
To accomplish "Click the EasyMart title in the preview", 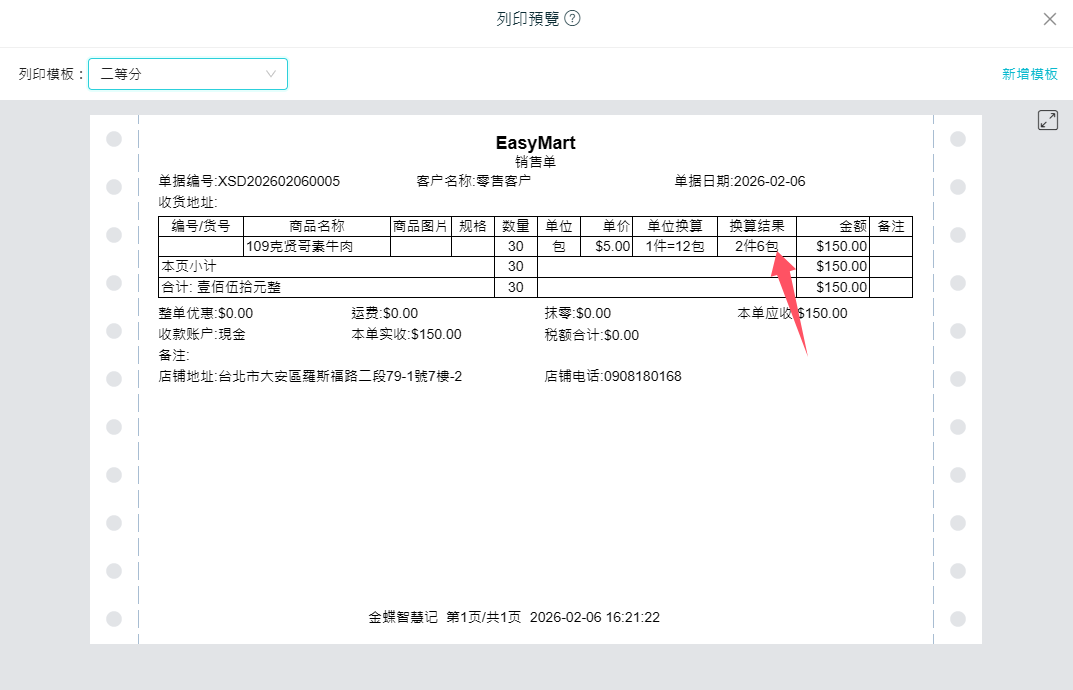I will coord(535,143).
